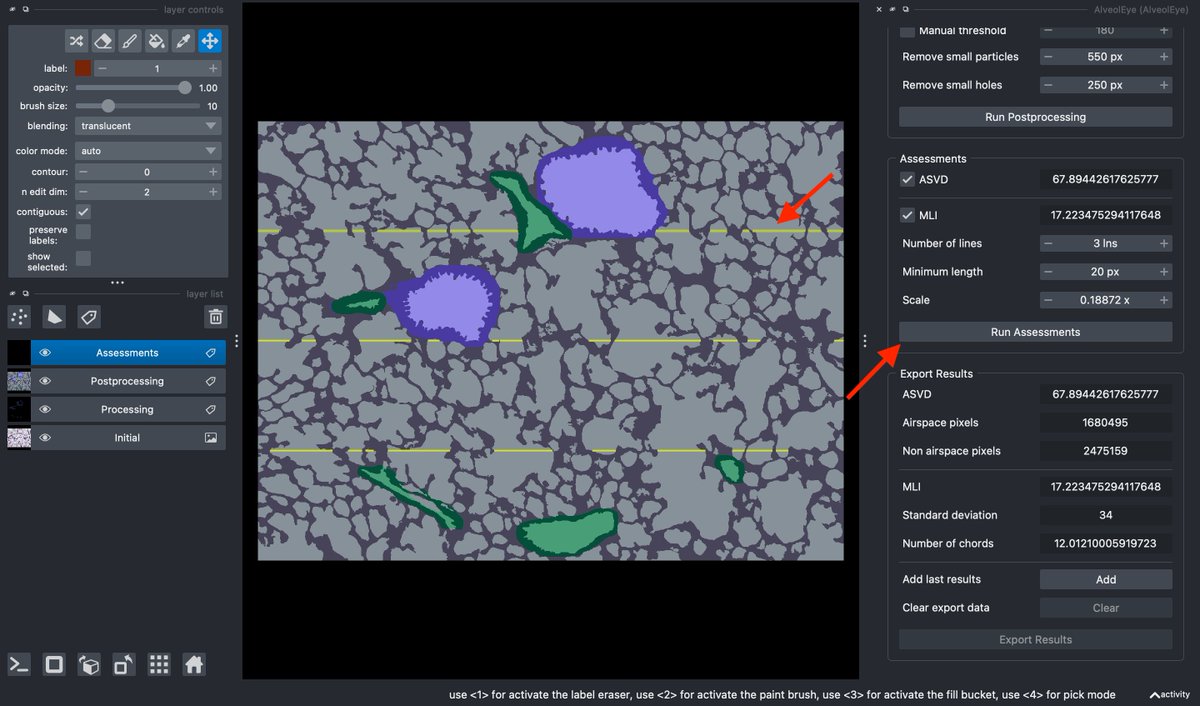
Task: Transpose displayed dimensions
Action: (x=124, y=664)
